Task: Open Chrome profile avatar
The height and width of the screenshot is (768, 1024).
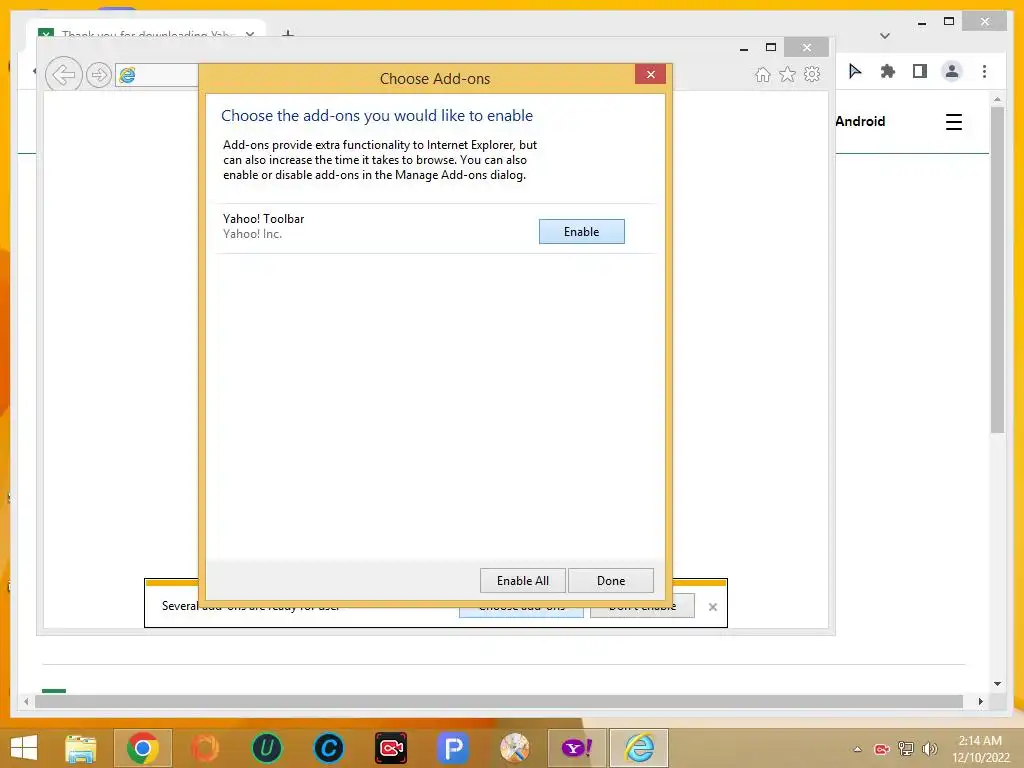Action: tap(952, 71)
